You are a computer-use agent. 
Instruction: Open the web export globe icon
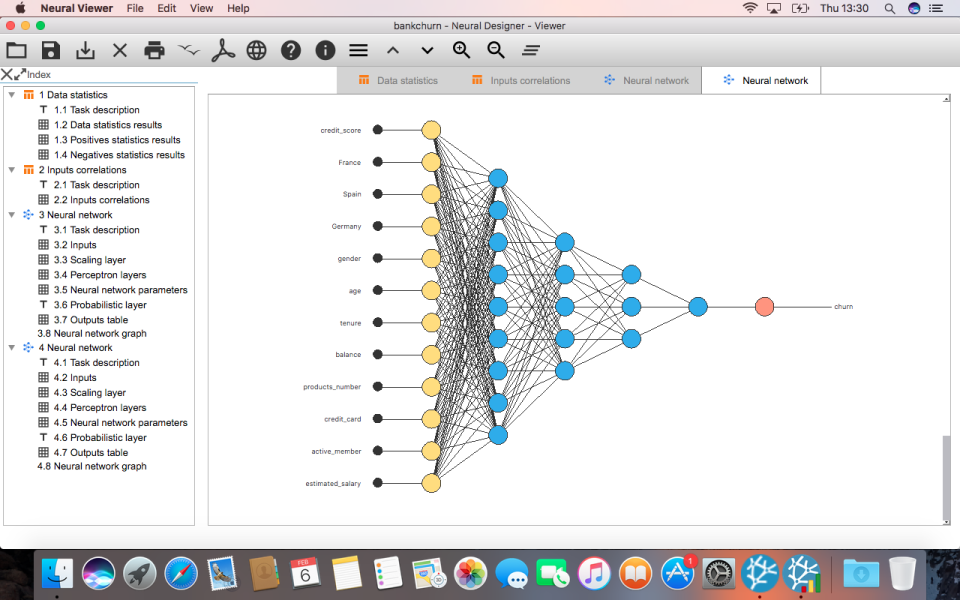tap(256, 49)
